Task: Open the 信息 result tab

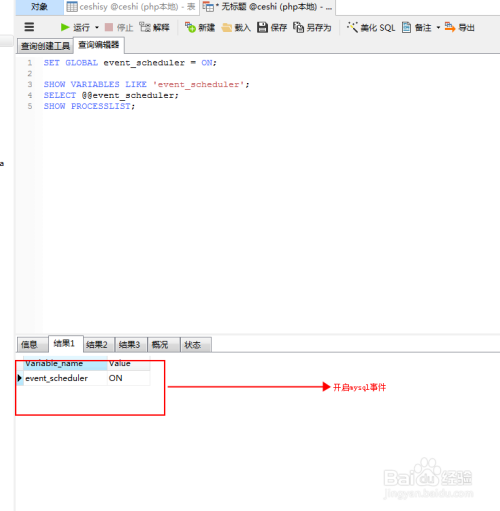Action: pyautogui.click(x=32, y=344)
